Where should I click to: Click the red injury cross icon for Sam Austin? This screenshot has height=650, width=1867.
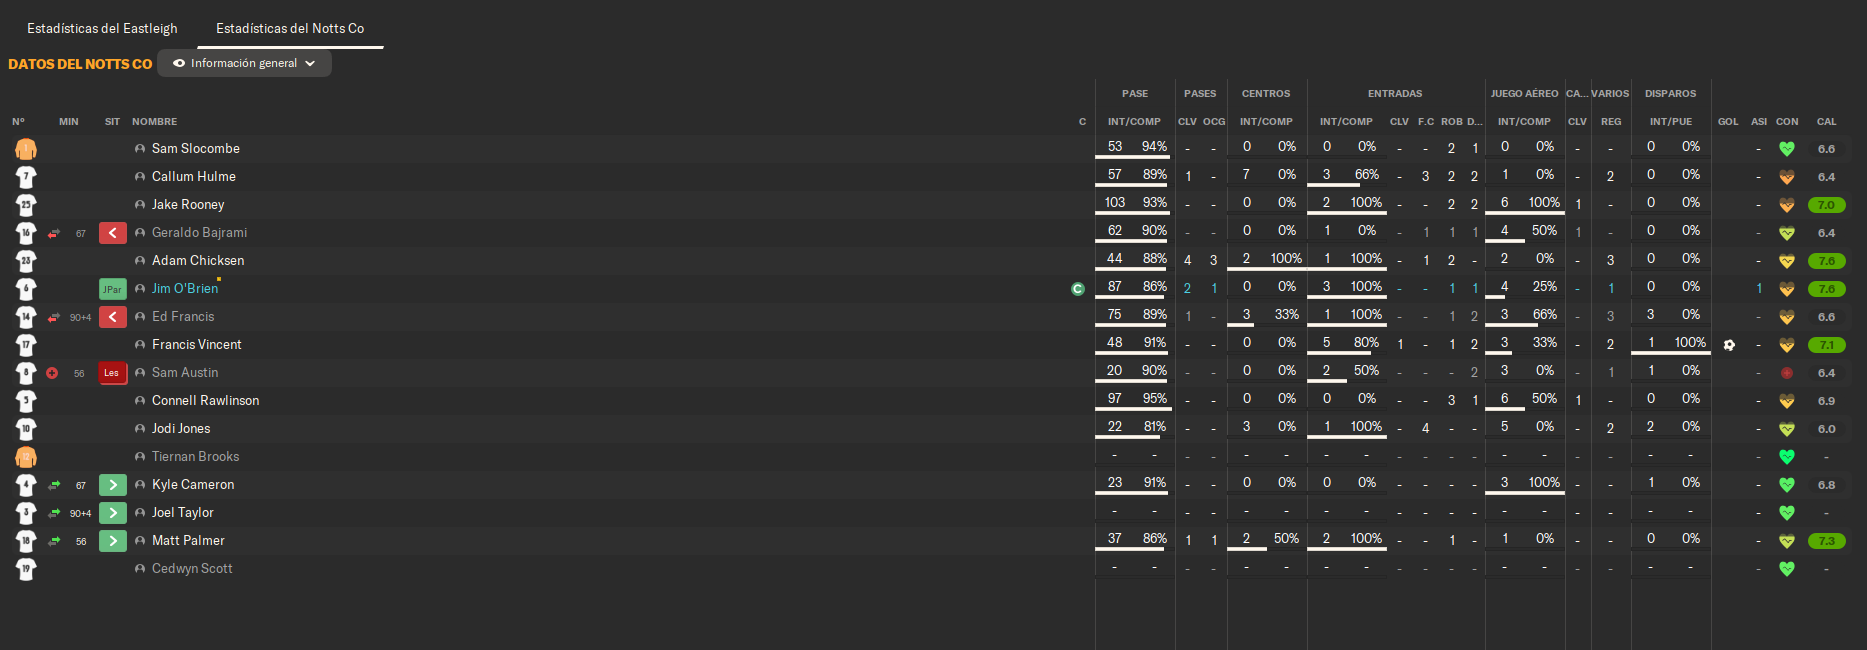point(52,373)
